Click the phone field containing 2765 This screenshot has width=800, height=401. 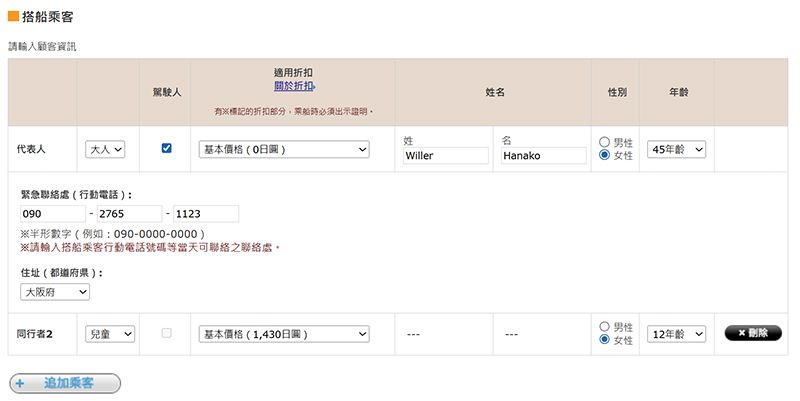[129, 214]
